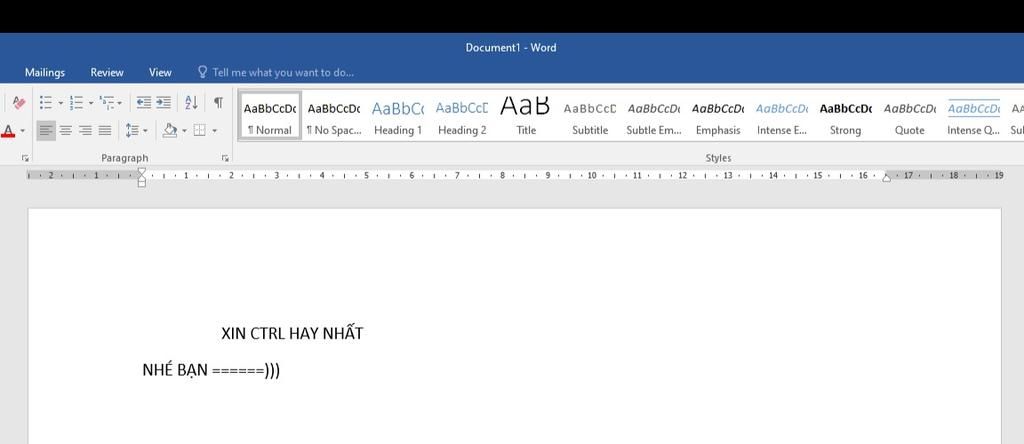This screenshot has height=444, width=1024.
Task: Open the line spacing dropdown arrow
Action: tap(145, 131)
